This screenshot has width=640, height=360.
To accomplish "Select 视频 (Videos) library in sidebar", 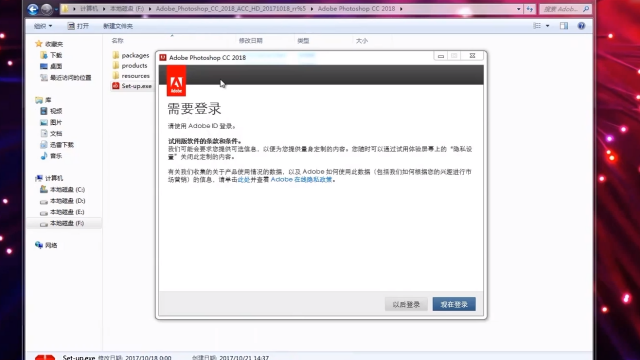I will pos(51,111).
